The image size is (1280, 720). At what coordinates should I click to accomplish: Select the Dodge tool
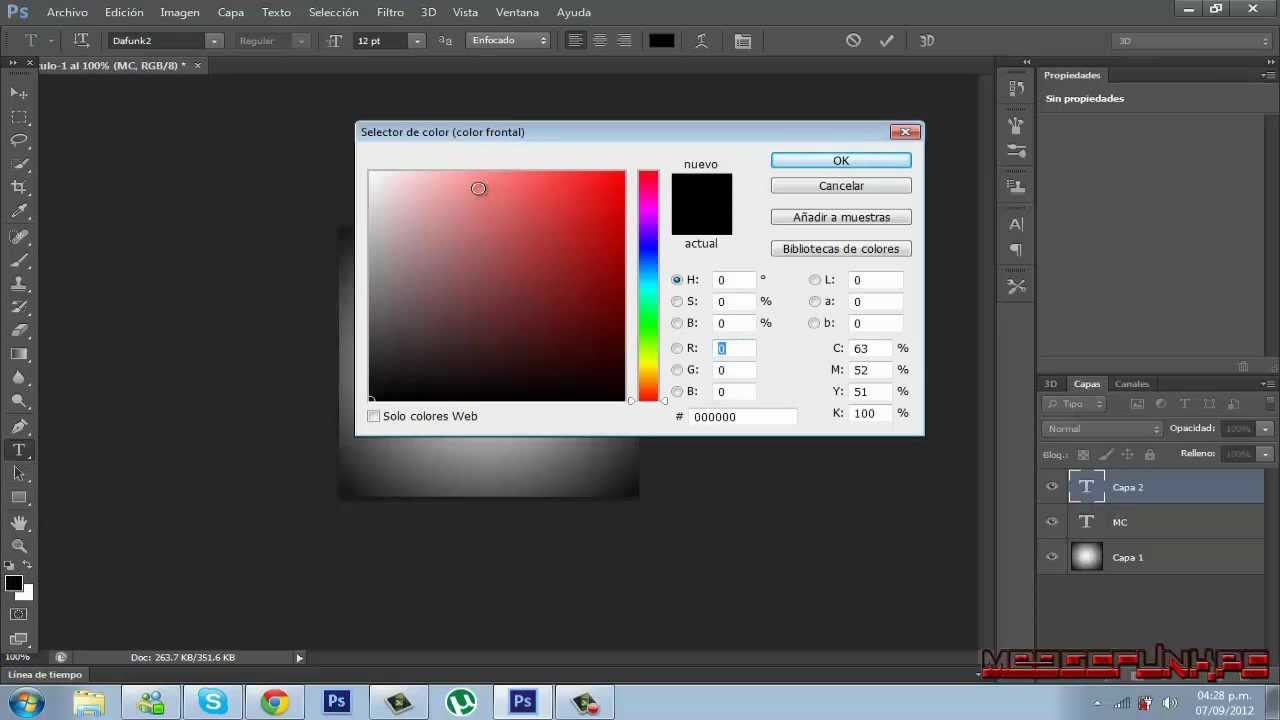point(19,402)
